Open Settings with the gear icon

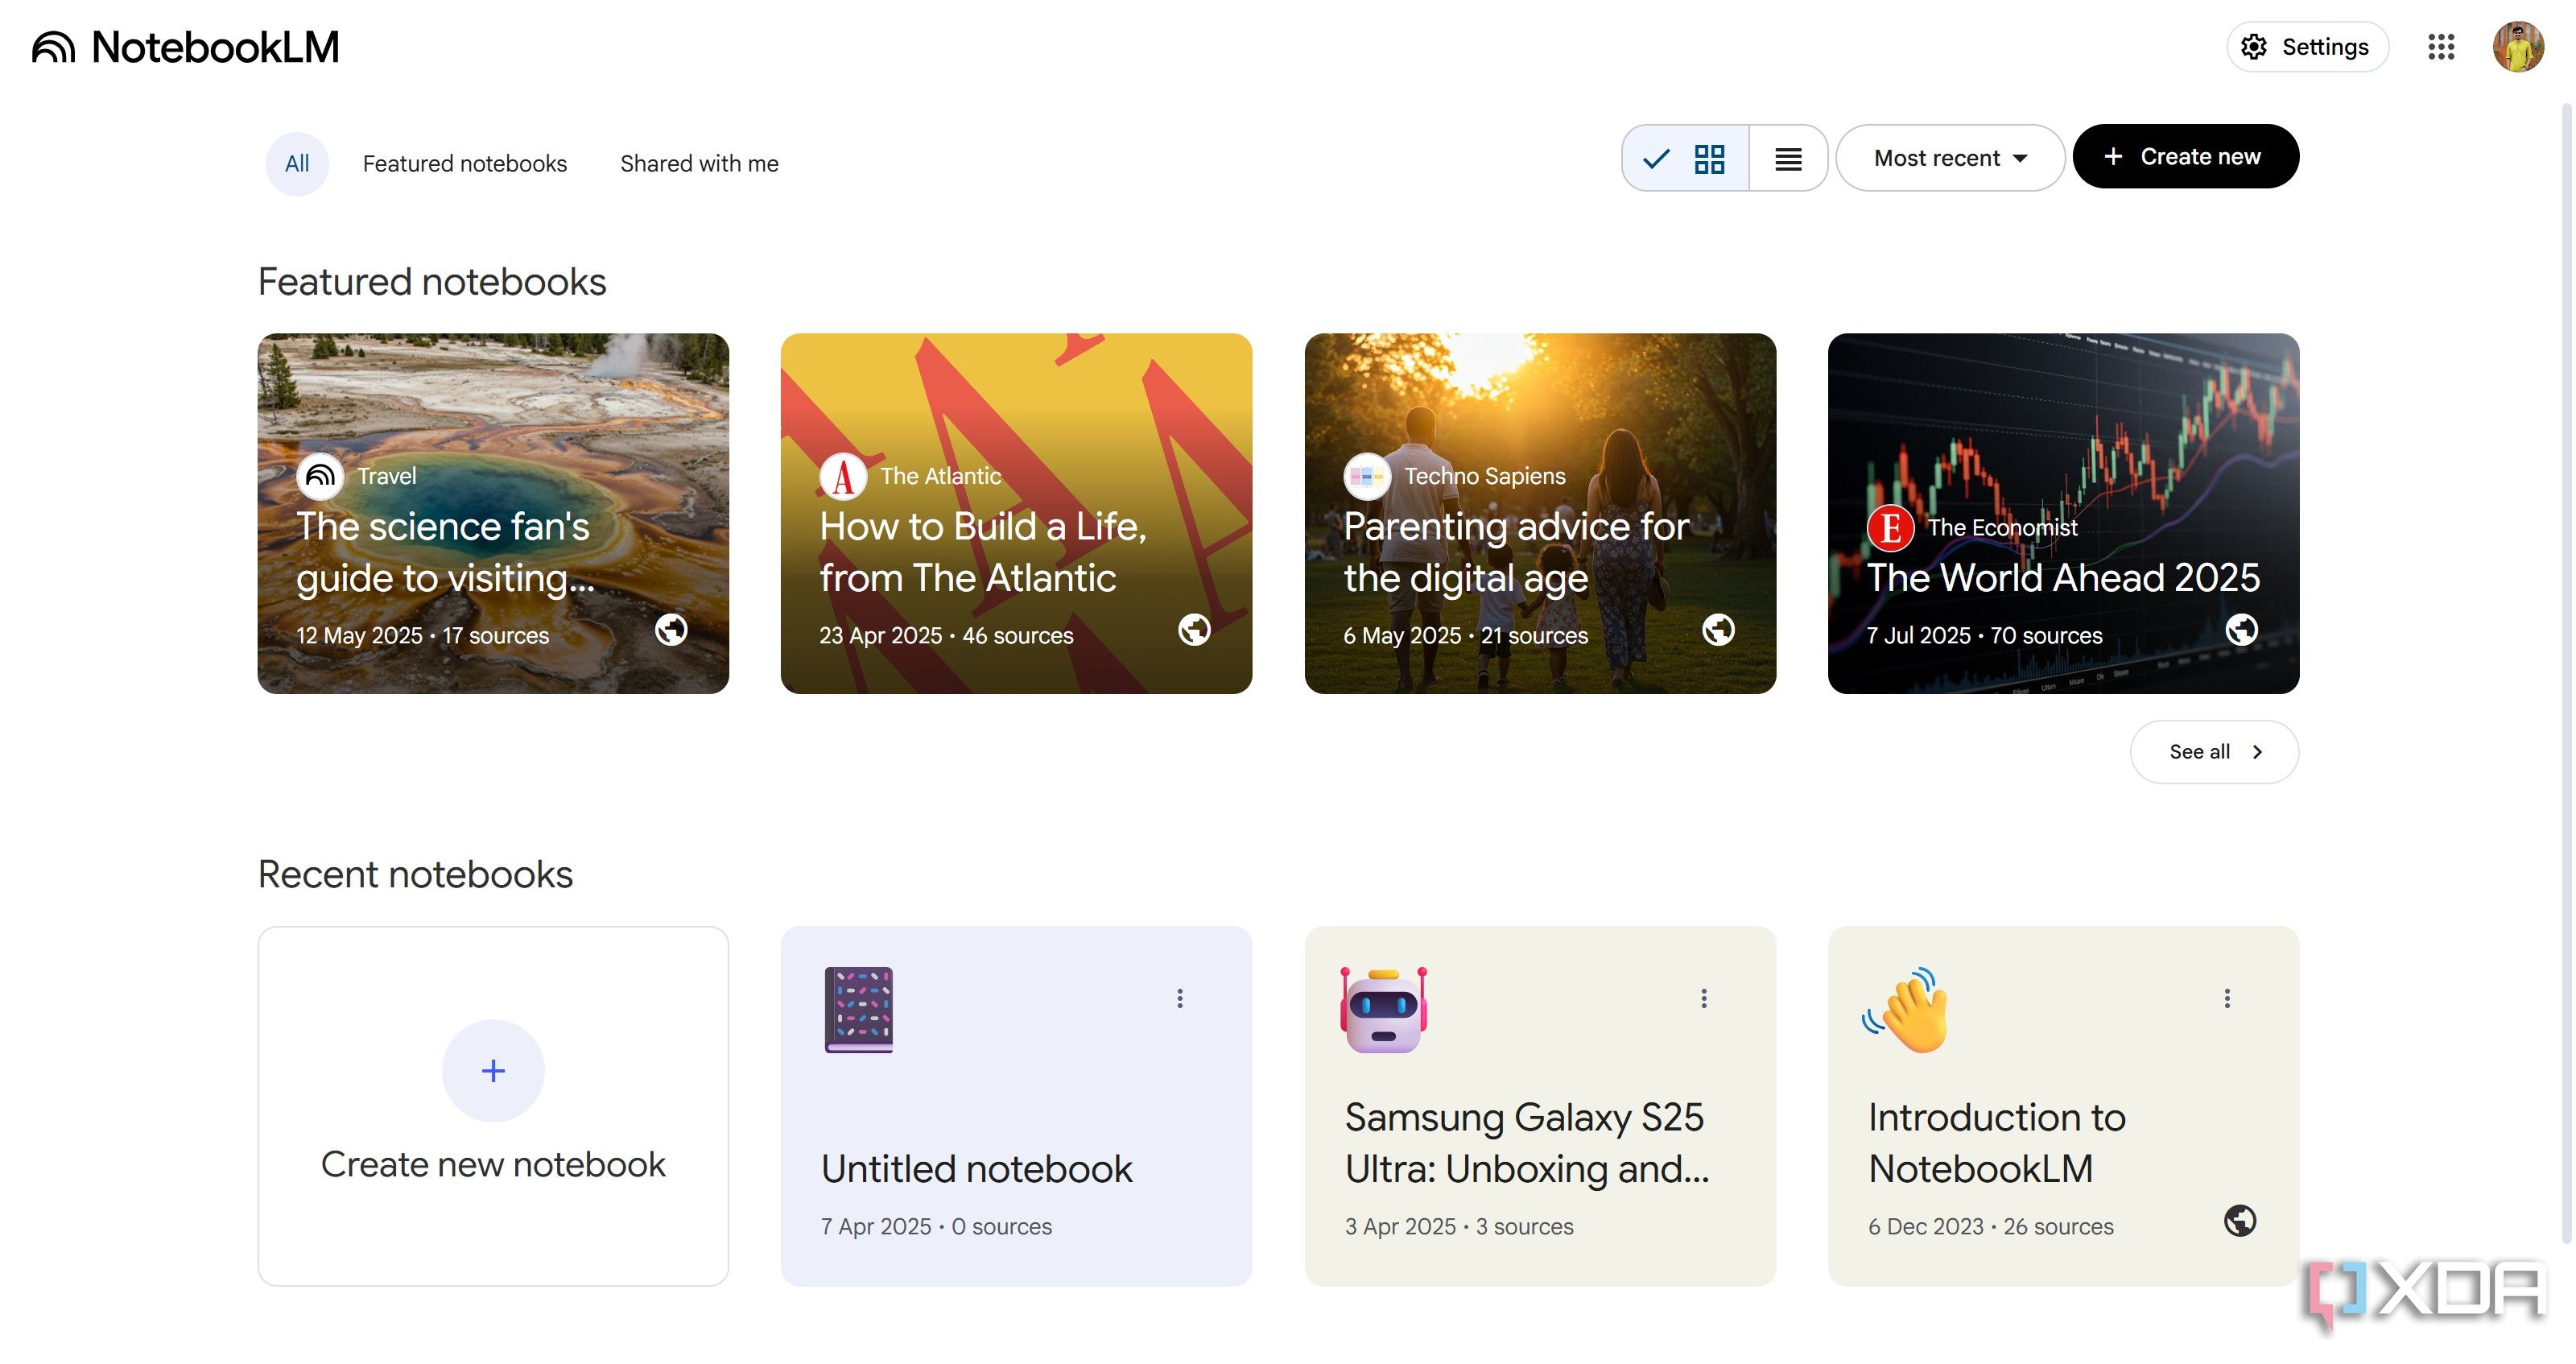tap(2307, 47)
